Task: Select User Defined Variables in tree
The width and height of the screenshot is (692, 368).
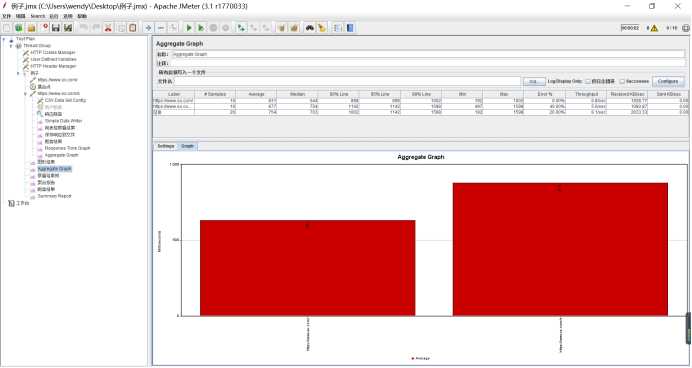Action: (x=53, y=59)
